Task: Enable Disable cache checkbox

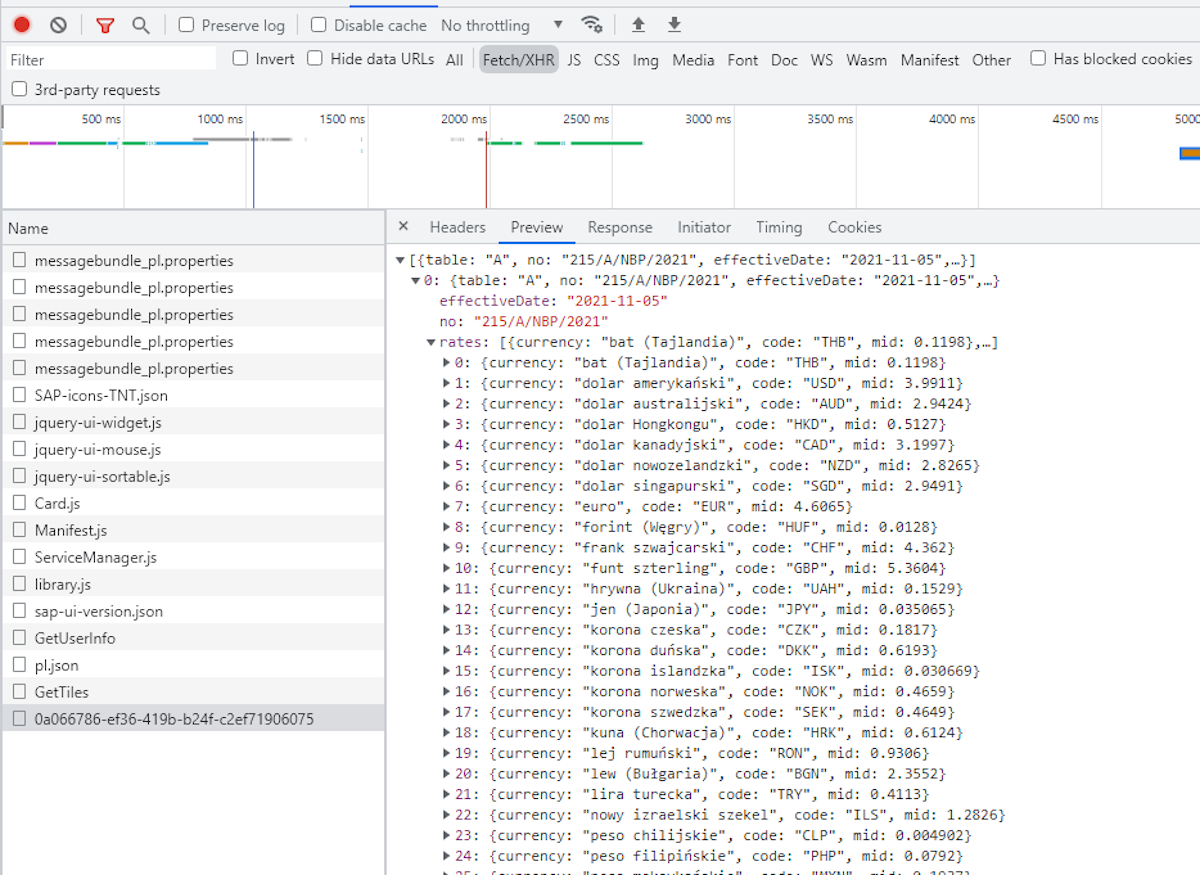Action: [x=318, y=25]
